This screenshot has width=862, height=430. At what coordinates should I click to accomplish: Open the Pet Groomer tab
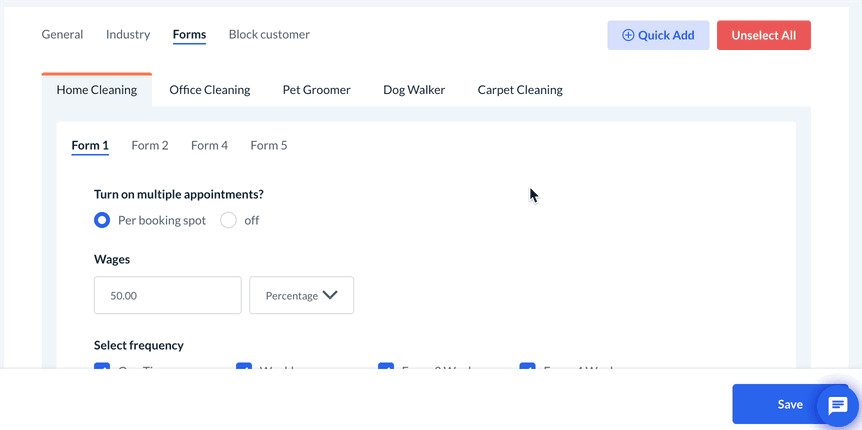[x=316, y=90]
